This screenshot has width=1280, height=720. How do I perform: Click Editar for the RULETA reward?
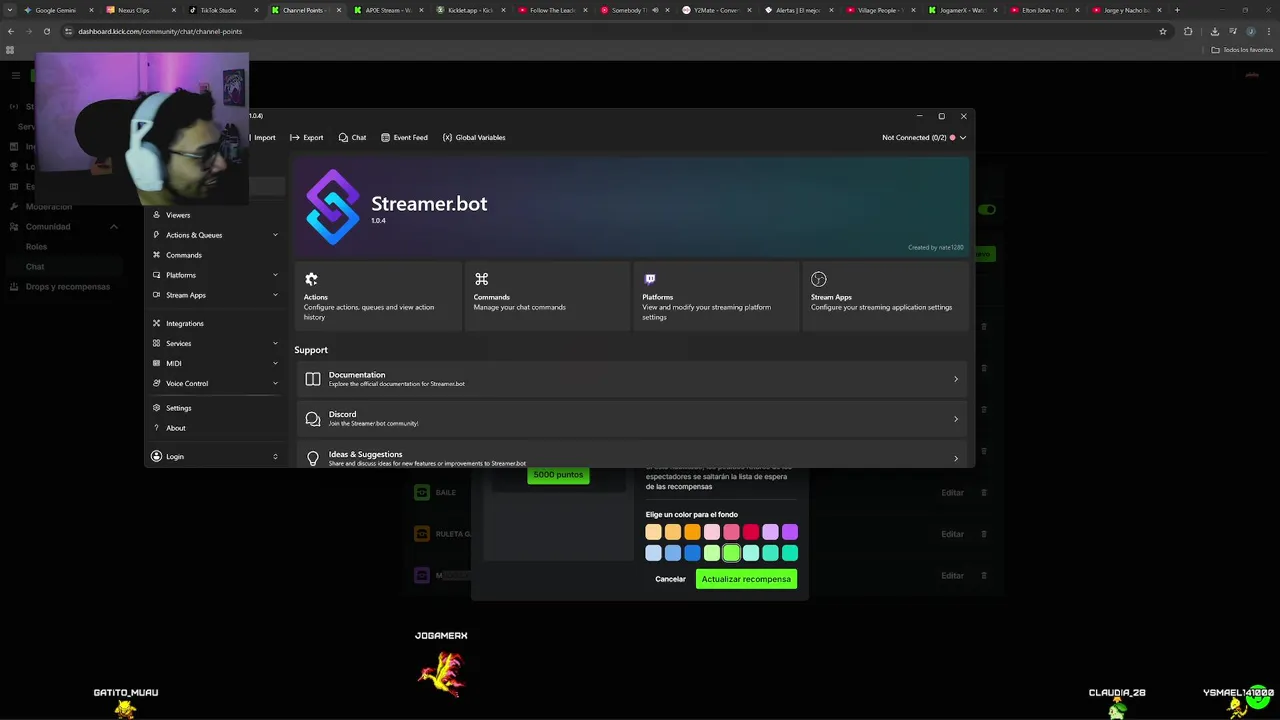[952, 534]
